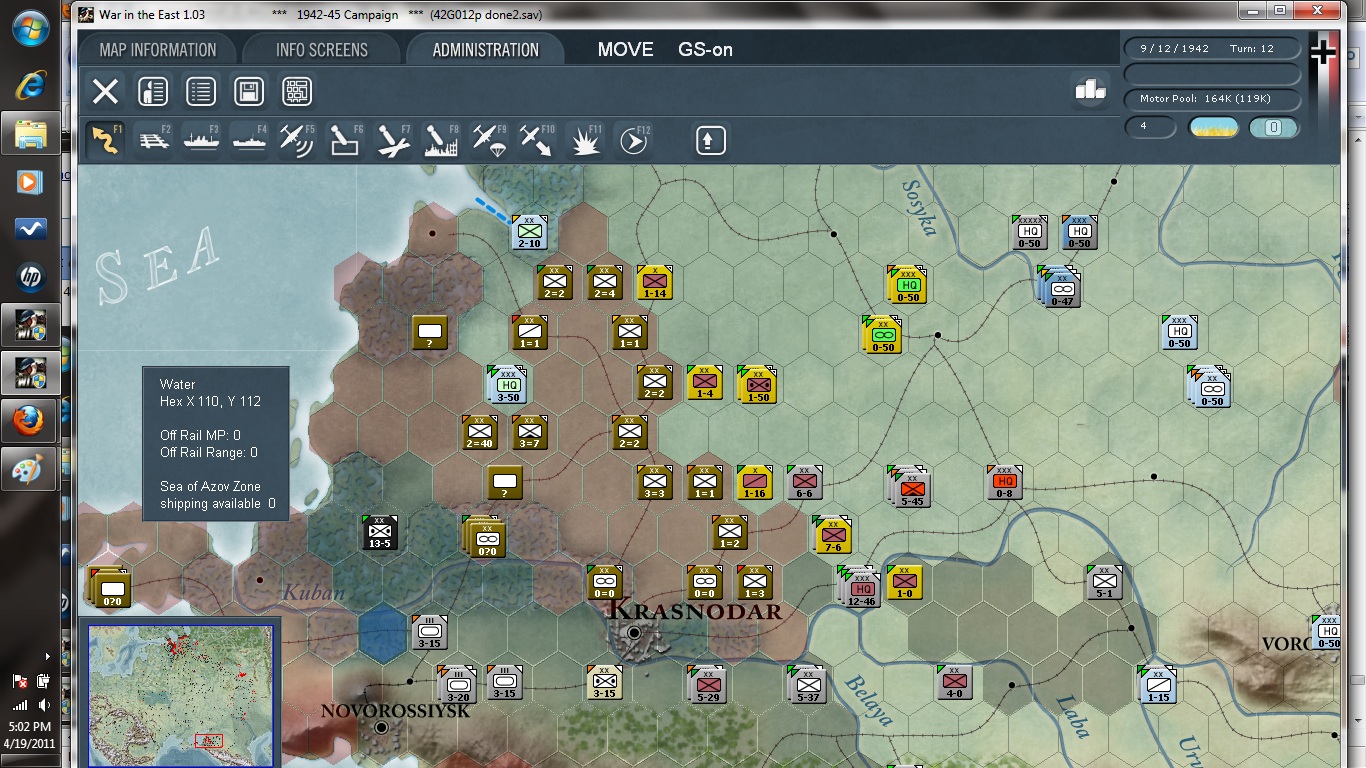Image resolution: width=1366 pixels, height=768 pixels.
Task: Select the yellow 7-6 unit counter
Action: click(832, 534)
